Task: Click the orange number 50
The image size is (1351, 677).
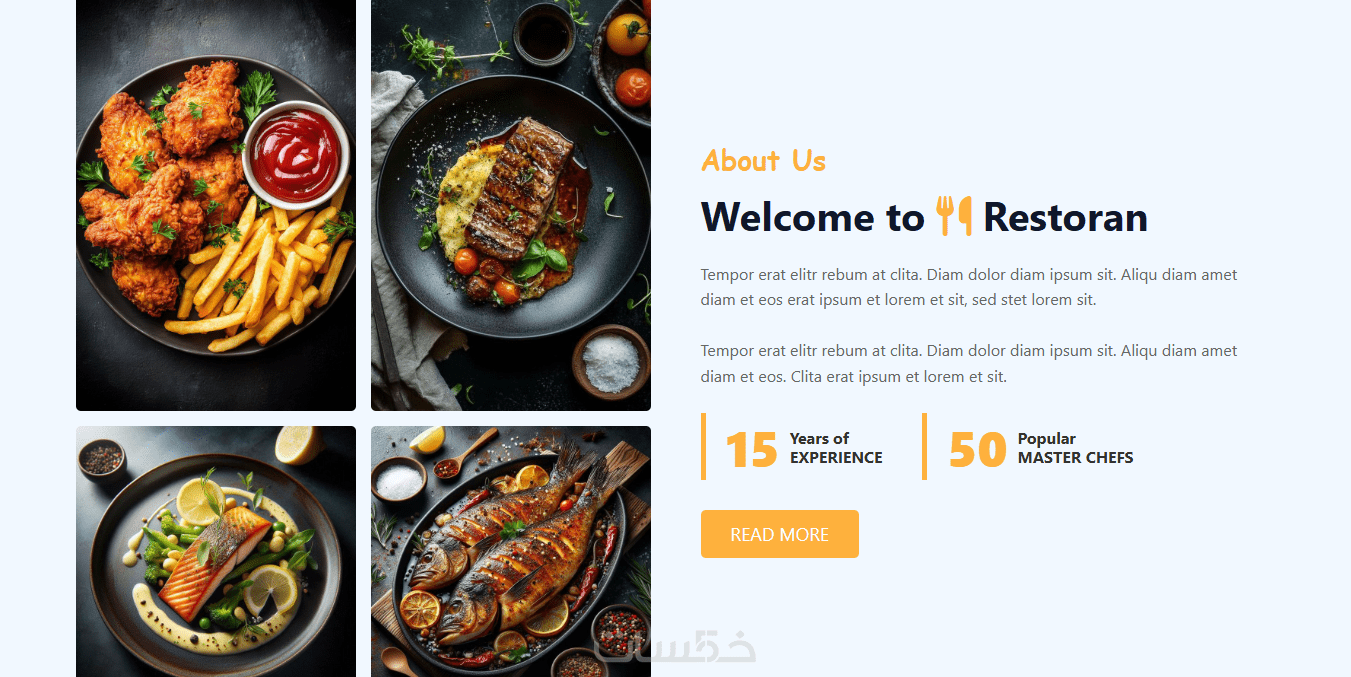Action: coord(977,449)
